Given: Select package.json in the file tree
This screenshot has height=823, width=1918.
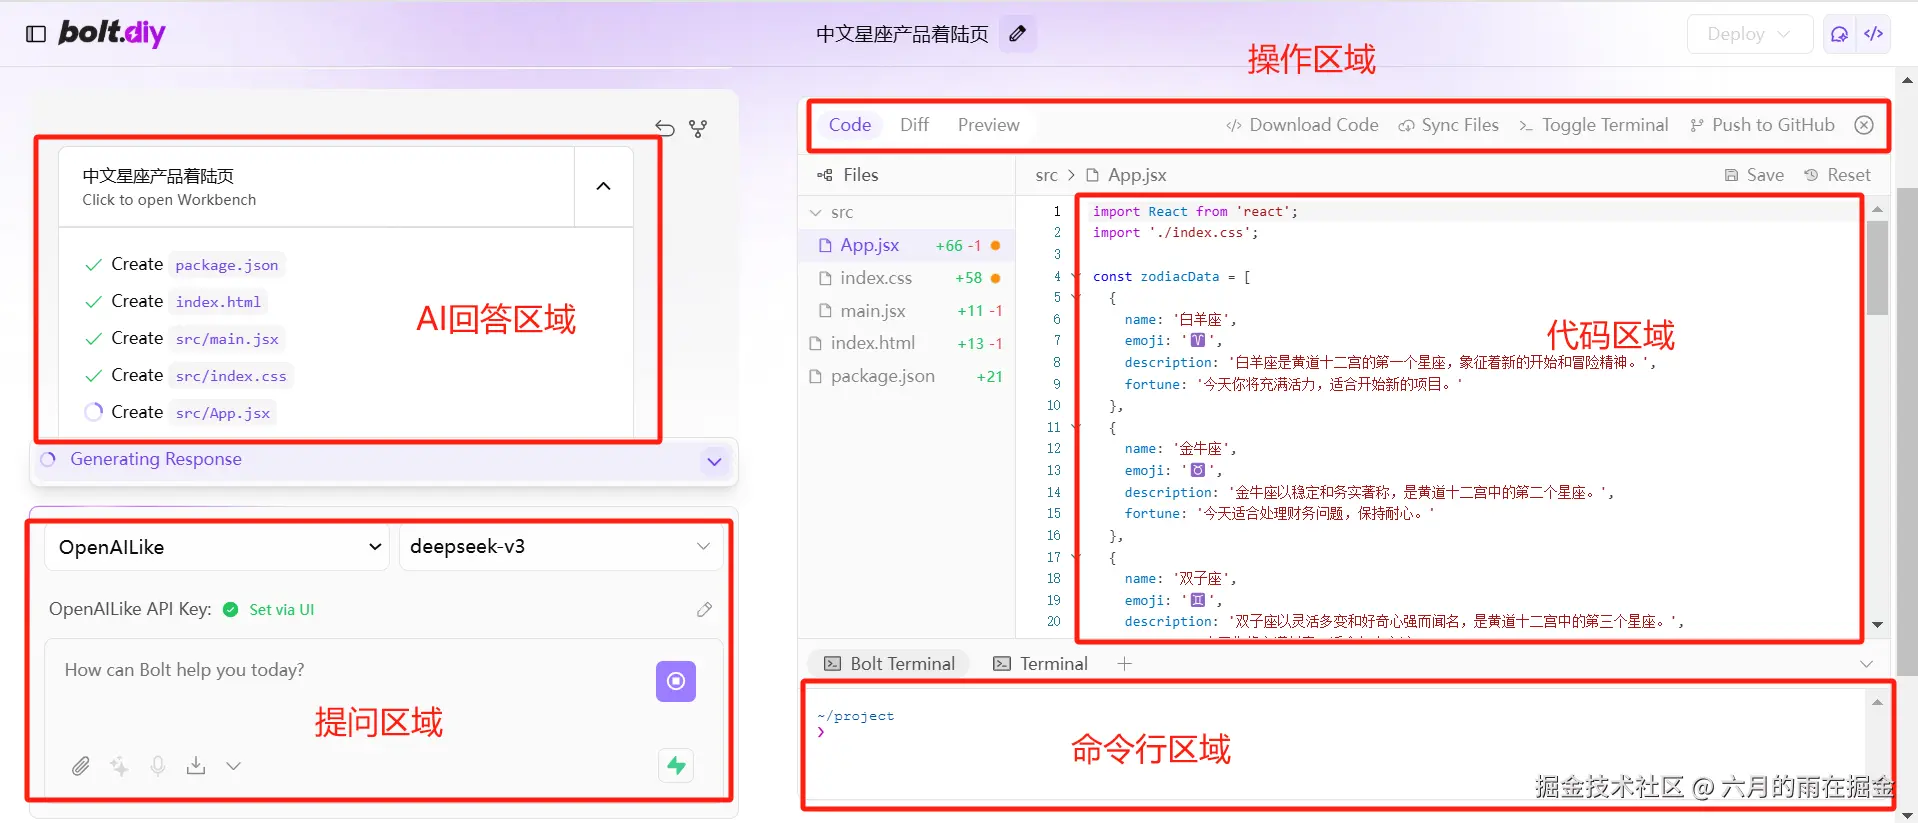Looking at the screenshot, I should click(x=907, y=376).
